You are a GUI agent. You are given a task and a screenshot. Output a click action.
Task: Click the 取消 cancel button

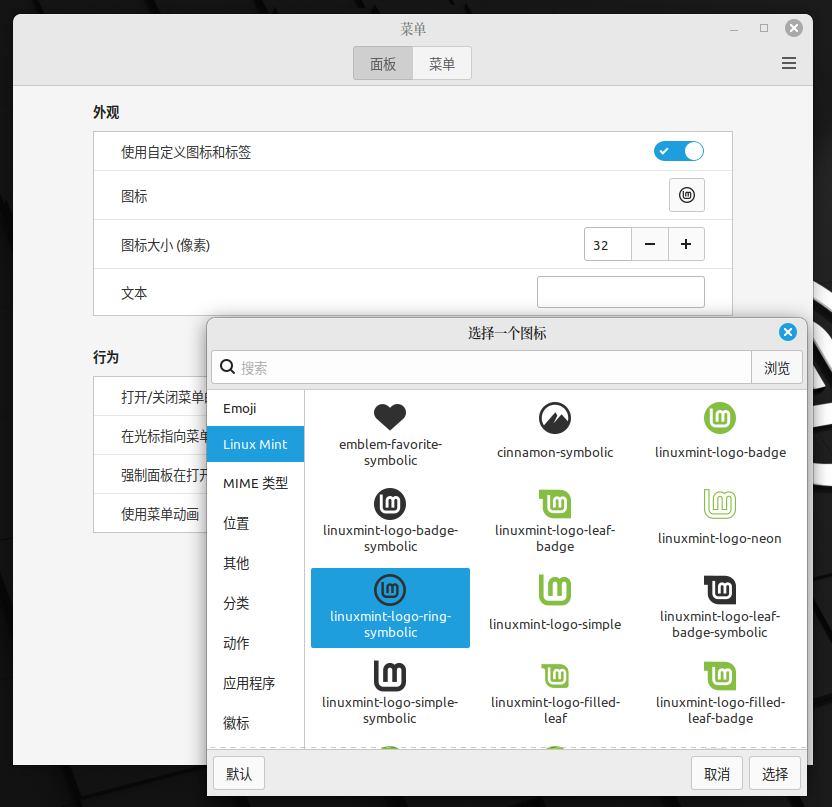pyautogui.click(x=717, y=774)
